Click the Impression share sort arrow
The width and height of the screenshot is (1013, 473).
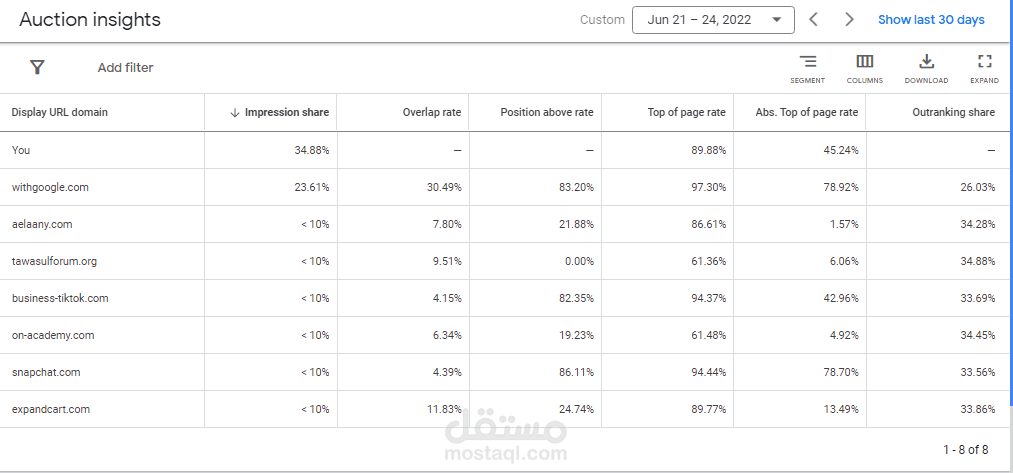point(235,112)
